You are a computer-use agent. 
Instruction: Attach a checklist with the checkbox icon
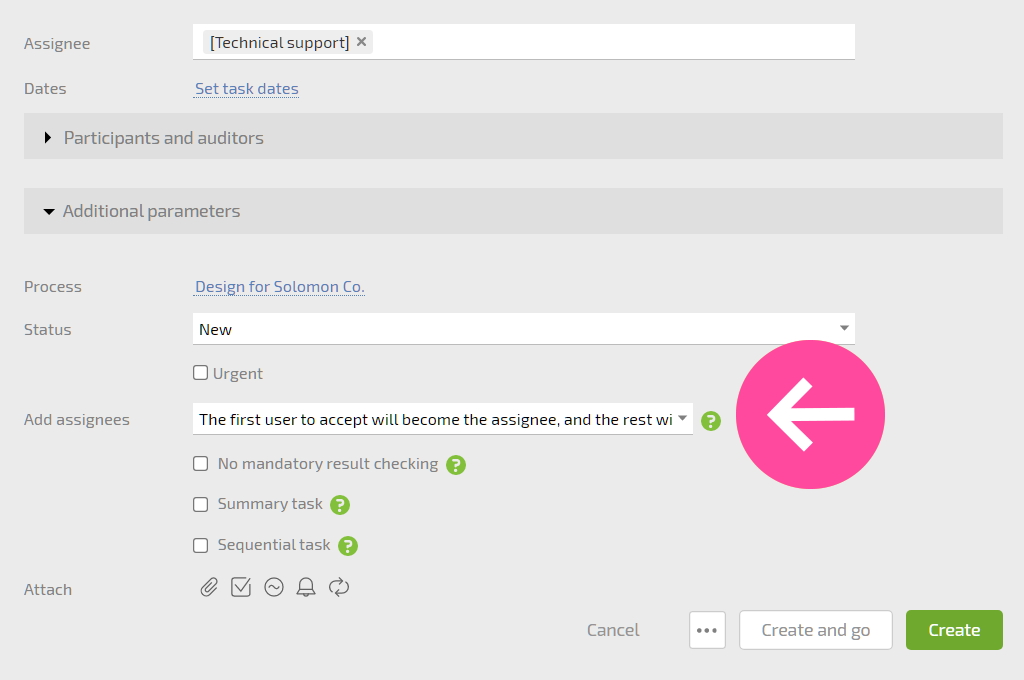coord(241,587)
